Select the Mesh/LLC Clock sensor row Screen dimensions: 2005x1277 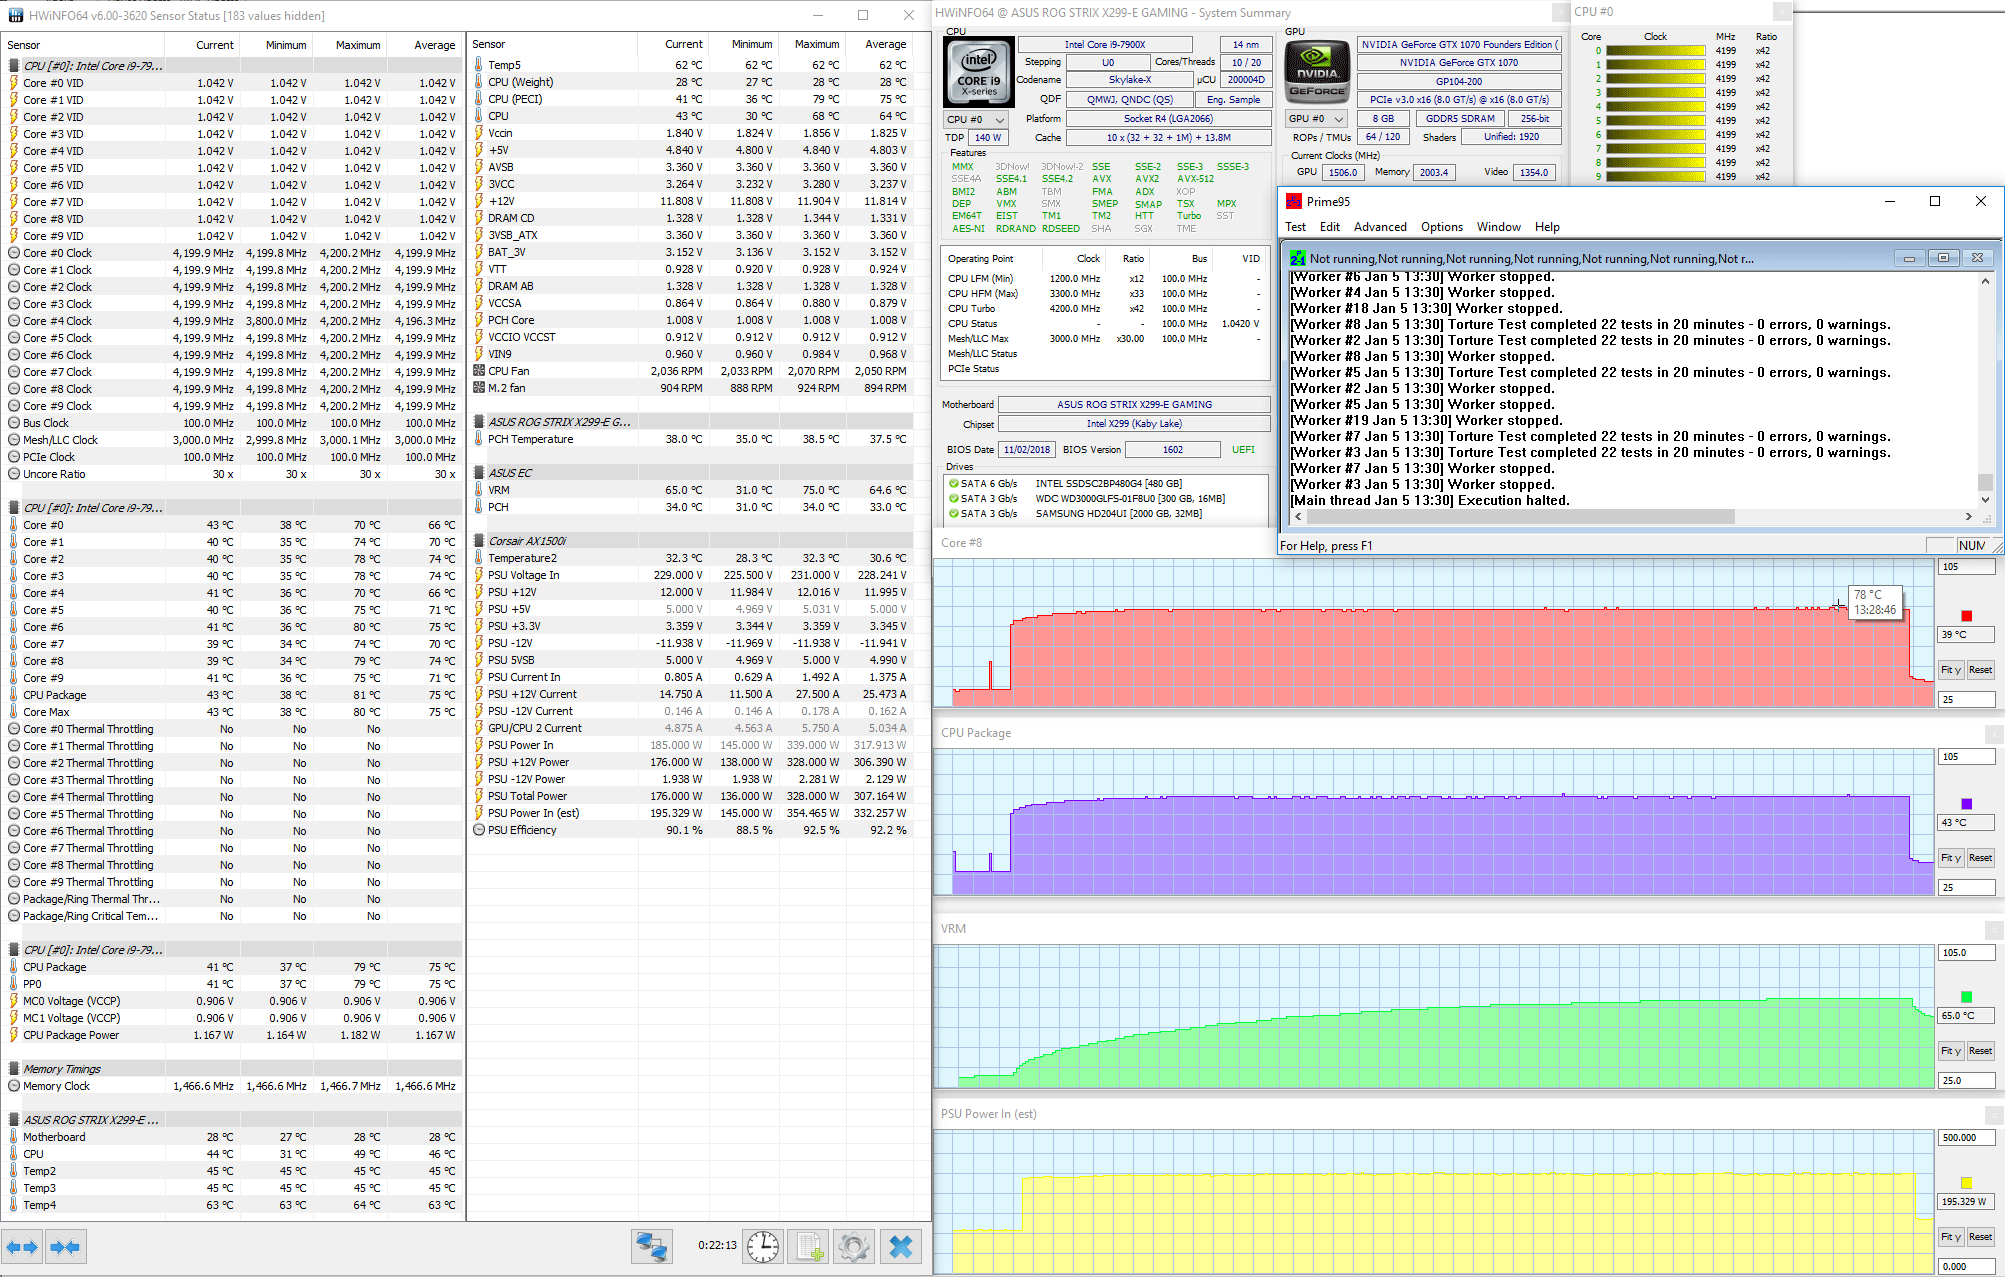[232, 440]
